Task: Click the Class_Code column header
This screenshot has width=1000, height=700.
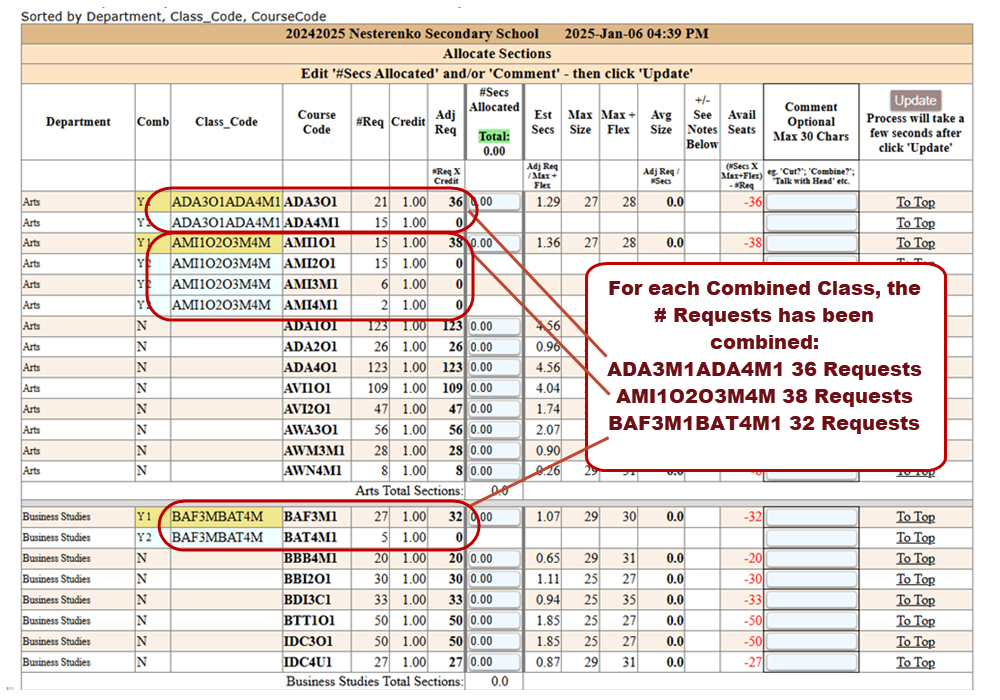Action: (226, 122)
